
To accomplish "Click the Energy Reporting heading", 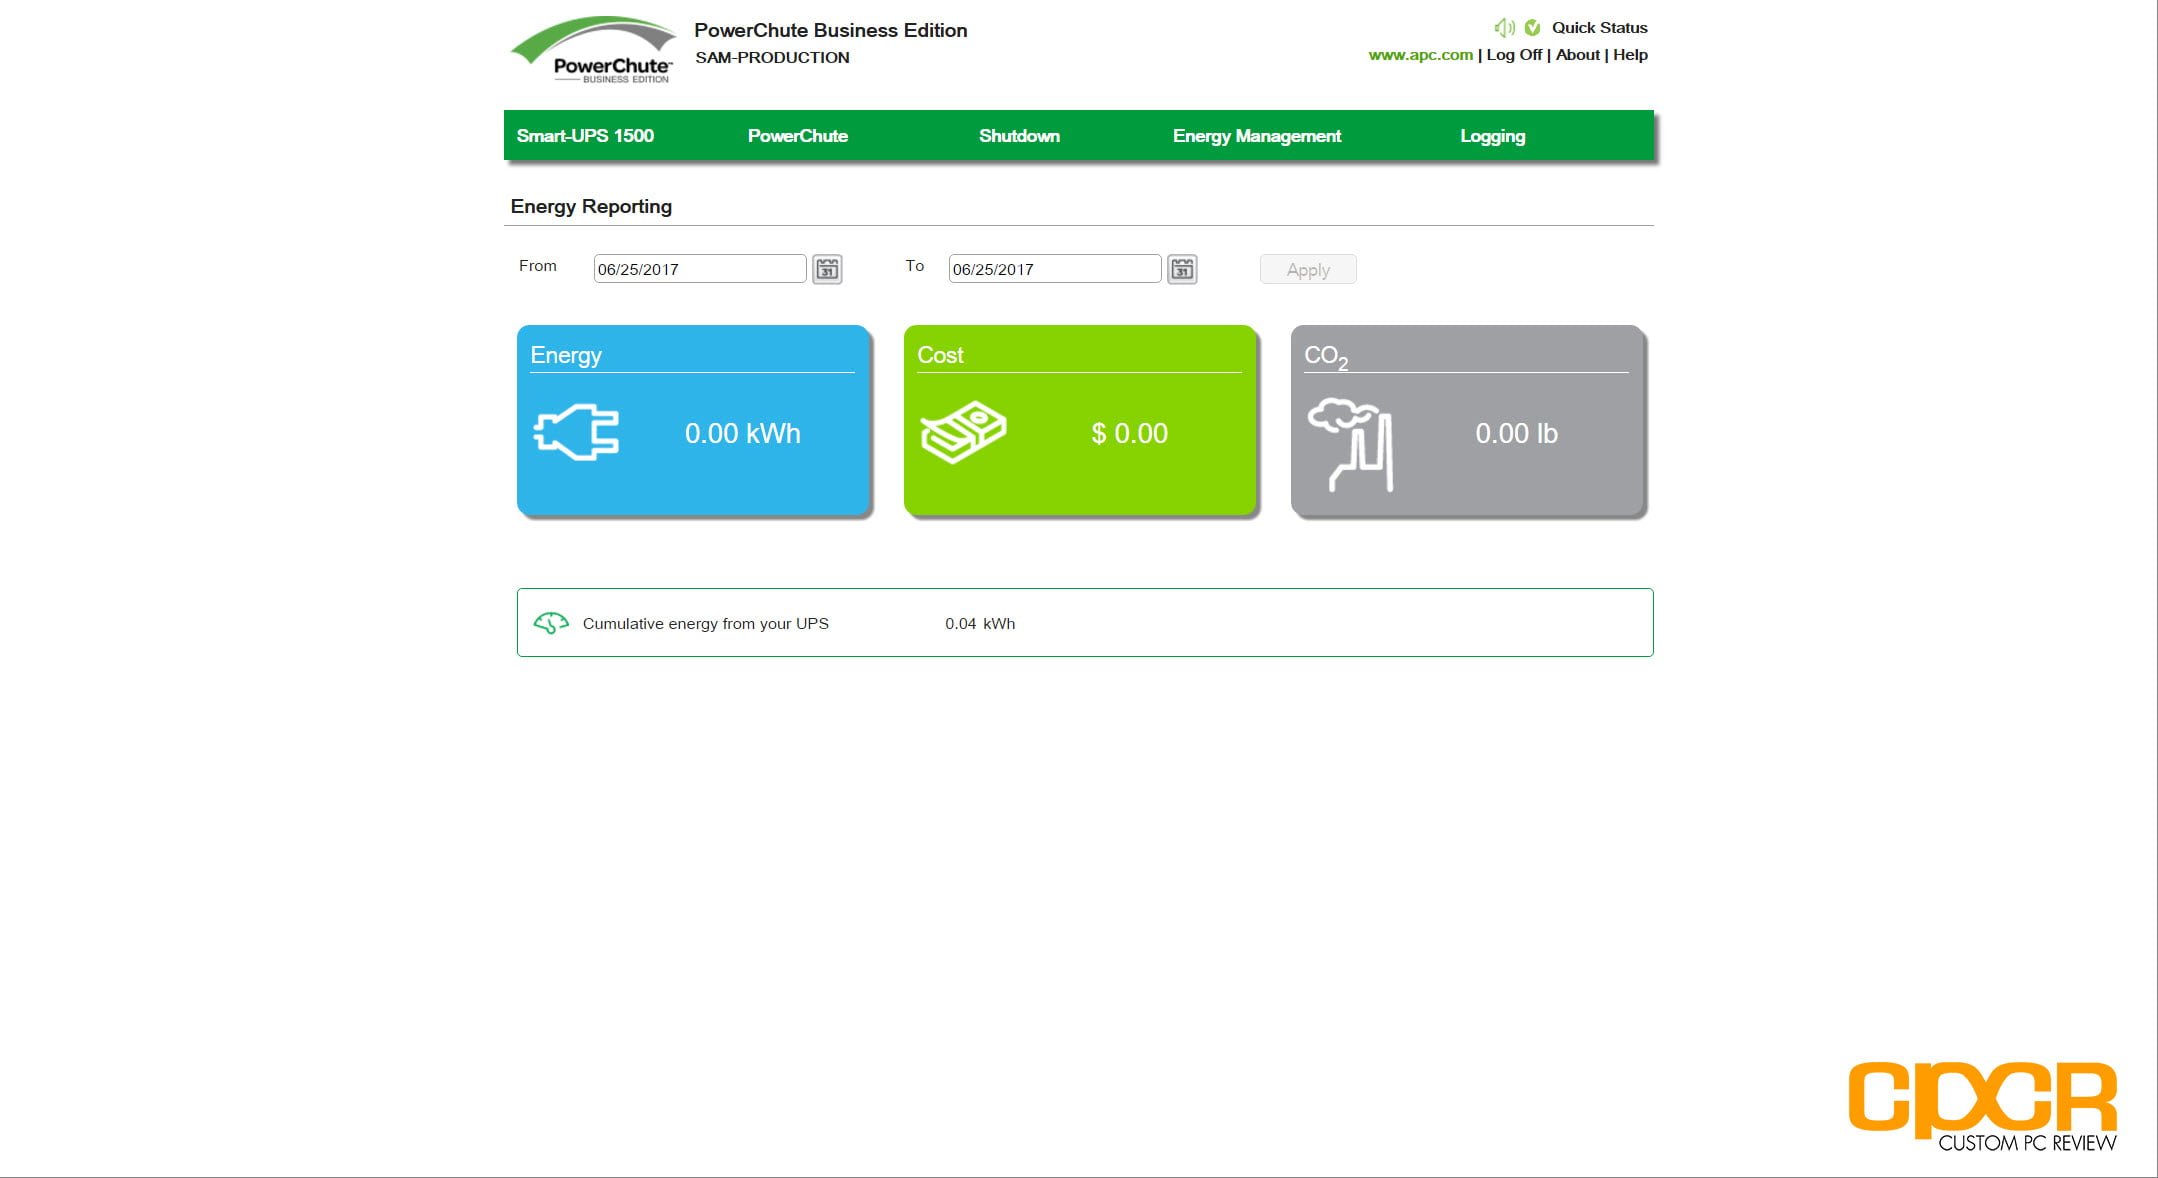I will tap(591, 206).
